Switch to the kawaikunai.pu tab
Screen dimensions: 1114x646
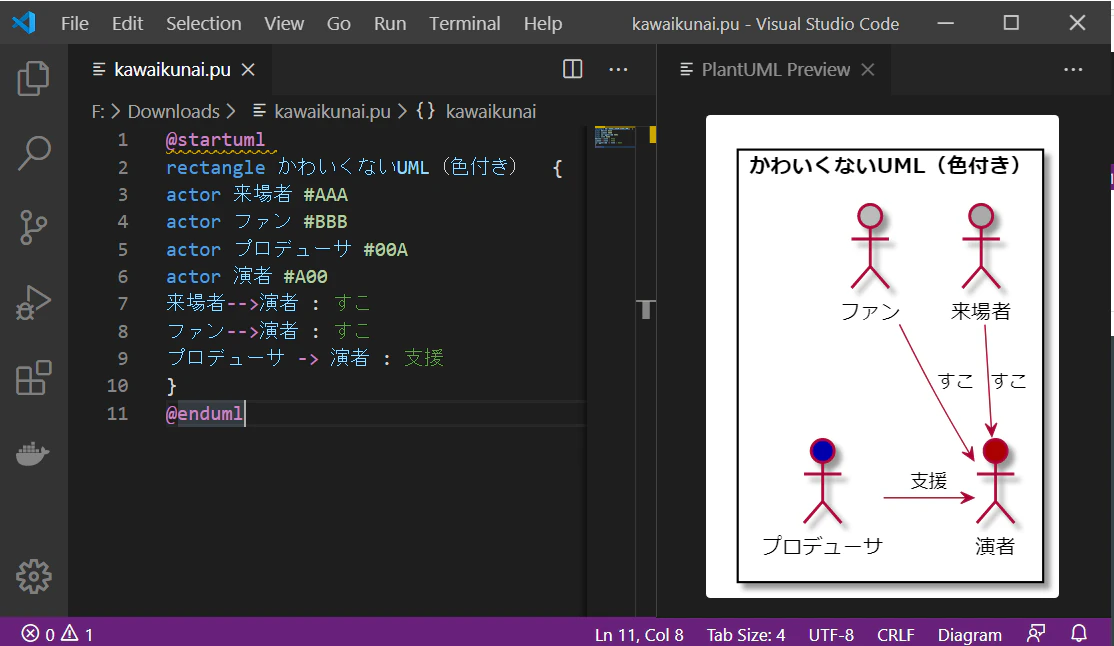coord(172,69)
